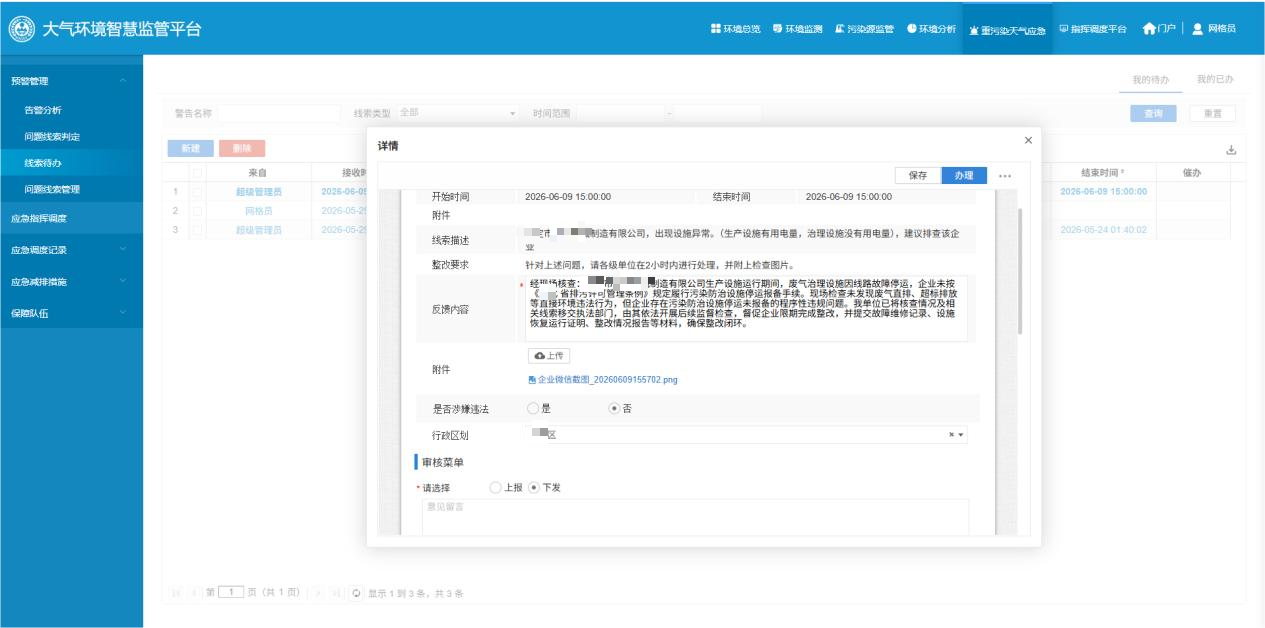Select 线索待办 in the sidebar
1265x628 pixels.
click(72, 162)
